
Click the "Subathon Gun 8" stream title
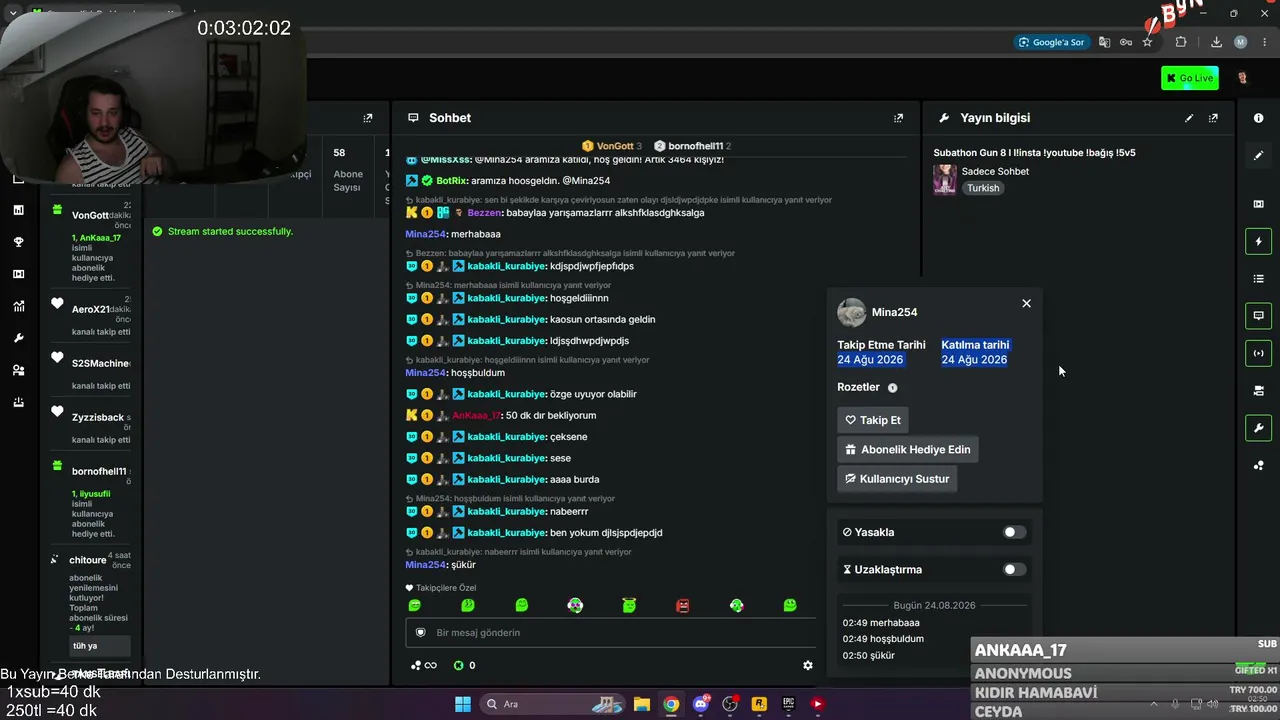[x=1034, y=153]
